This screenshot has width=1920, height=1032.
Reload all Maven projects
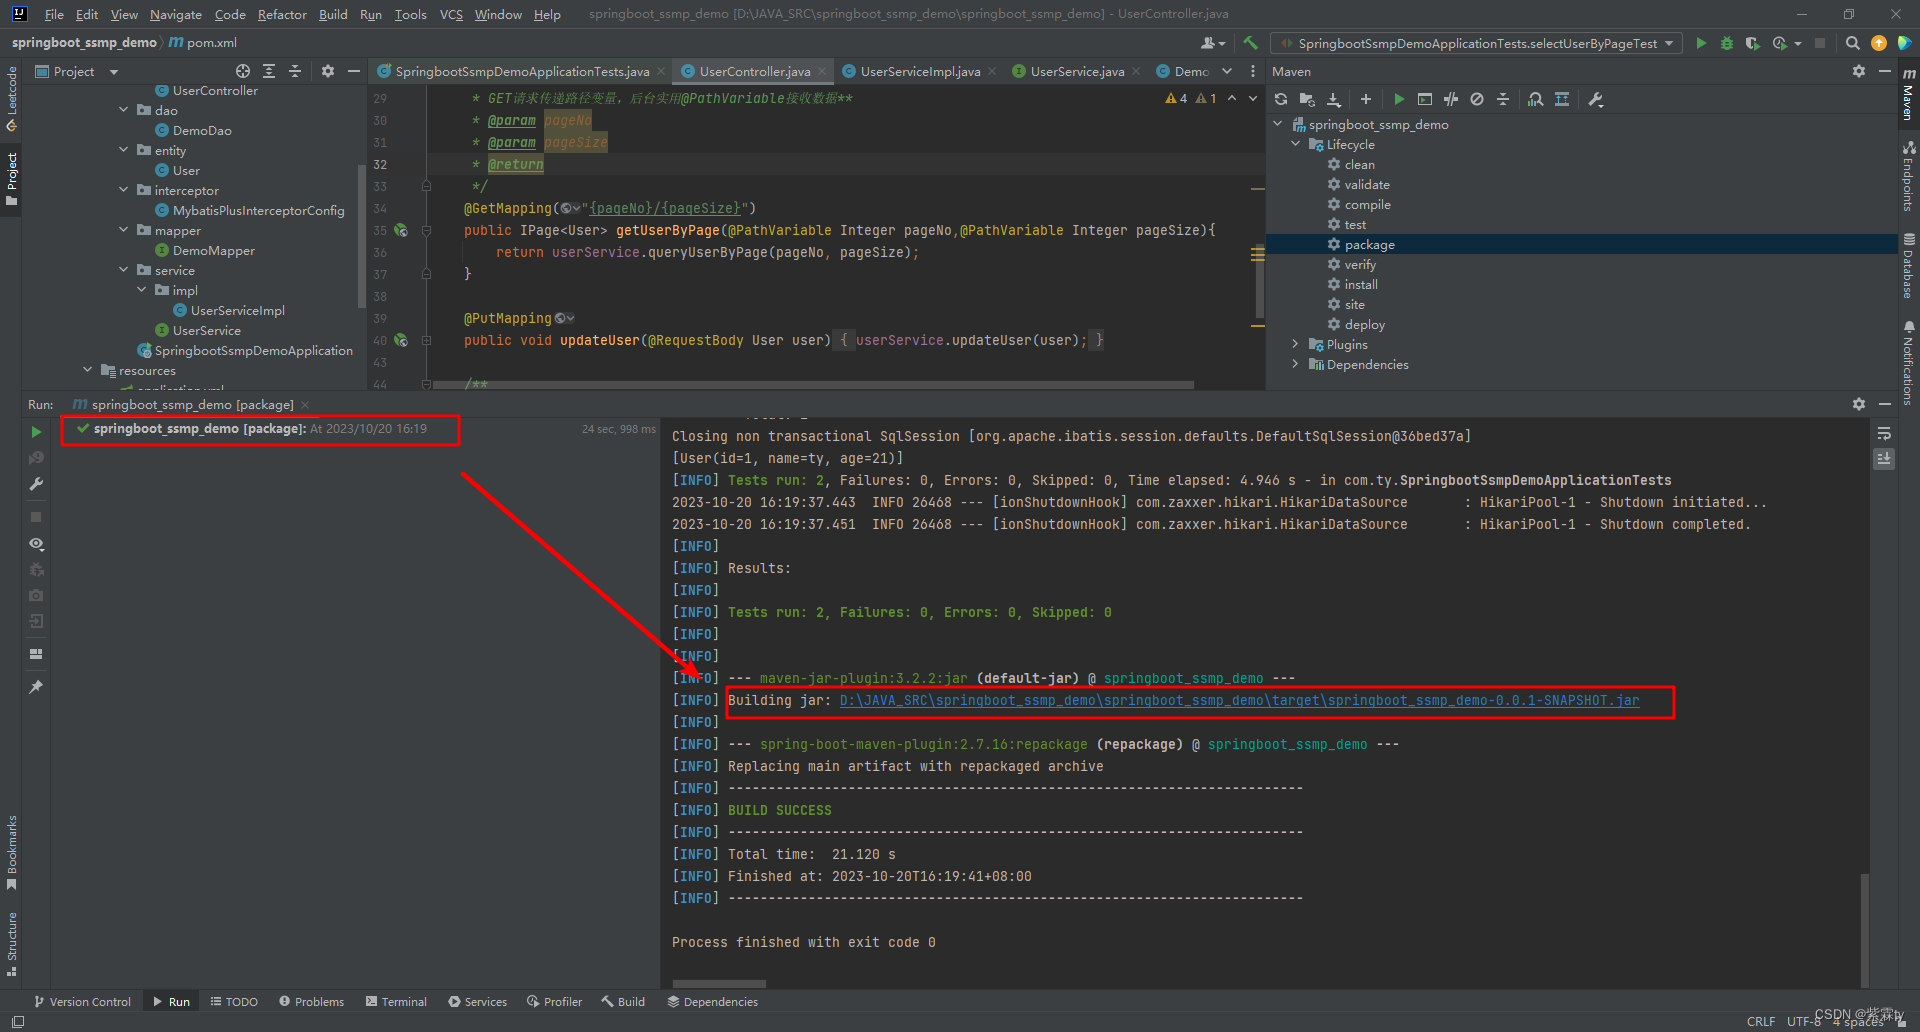point(1281,99)
